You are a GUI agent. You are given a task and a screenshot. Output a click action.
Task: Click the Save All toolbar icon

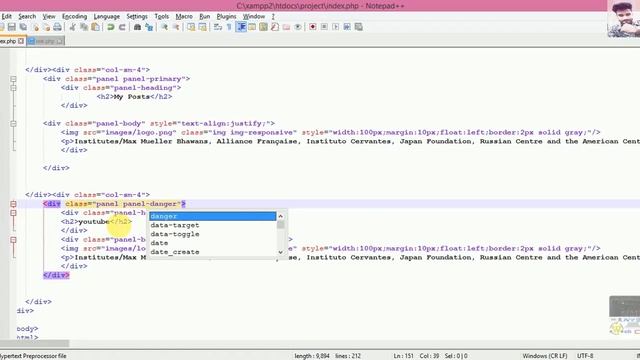click(x=23, y=27)
